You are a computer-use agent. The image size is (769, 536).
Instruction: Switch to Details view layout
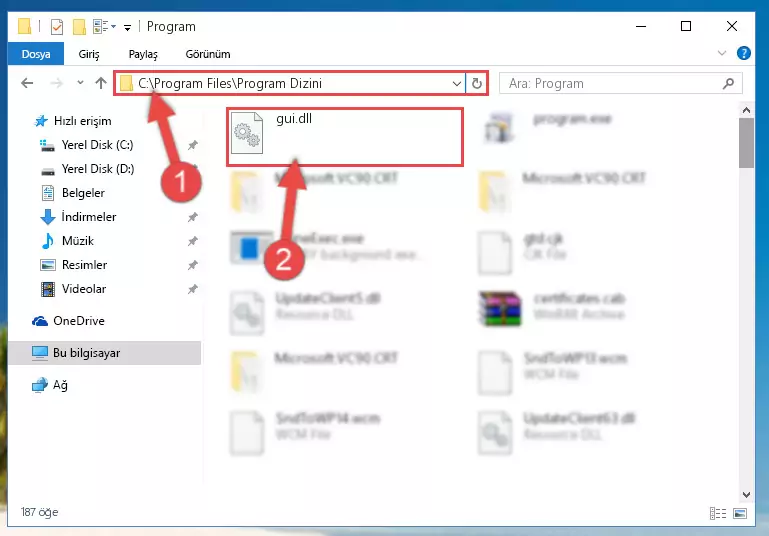[718, 513]
